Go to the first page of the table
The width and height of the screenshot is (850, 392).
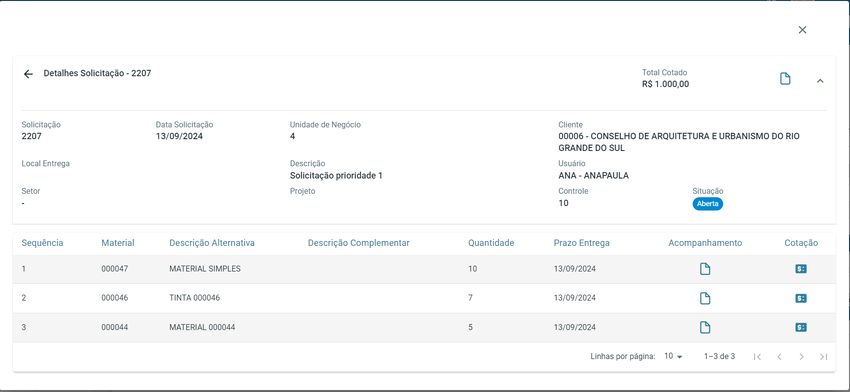(757, 357)
